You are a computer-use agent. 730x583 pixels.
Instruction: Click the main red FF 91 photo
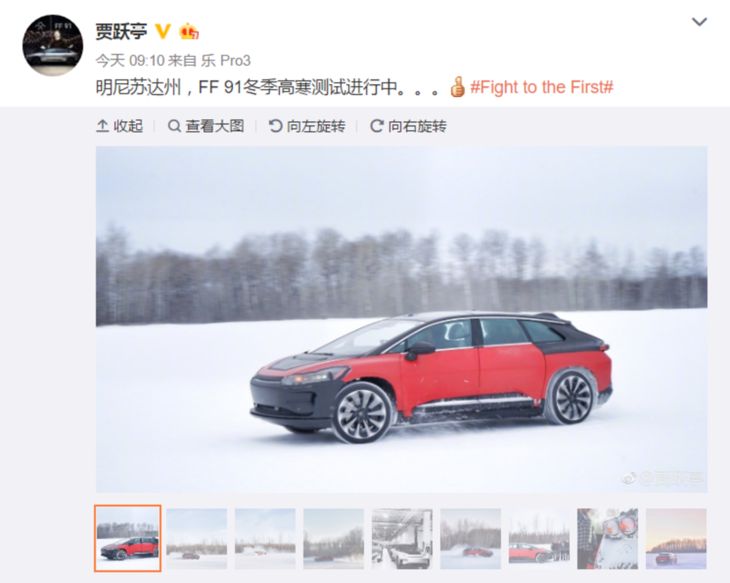coord(402,319)
